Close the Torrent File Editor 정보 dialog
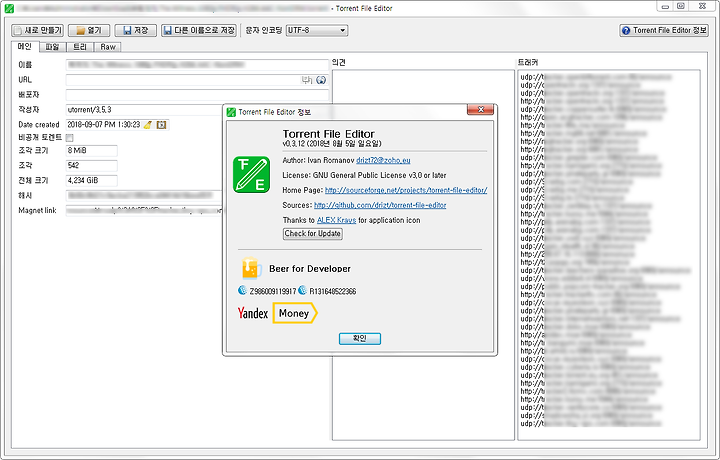The width and height of the screenshot is (720, 460). point(480,109)
